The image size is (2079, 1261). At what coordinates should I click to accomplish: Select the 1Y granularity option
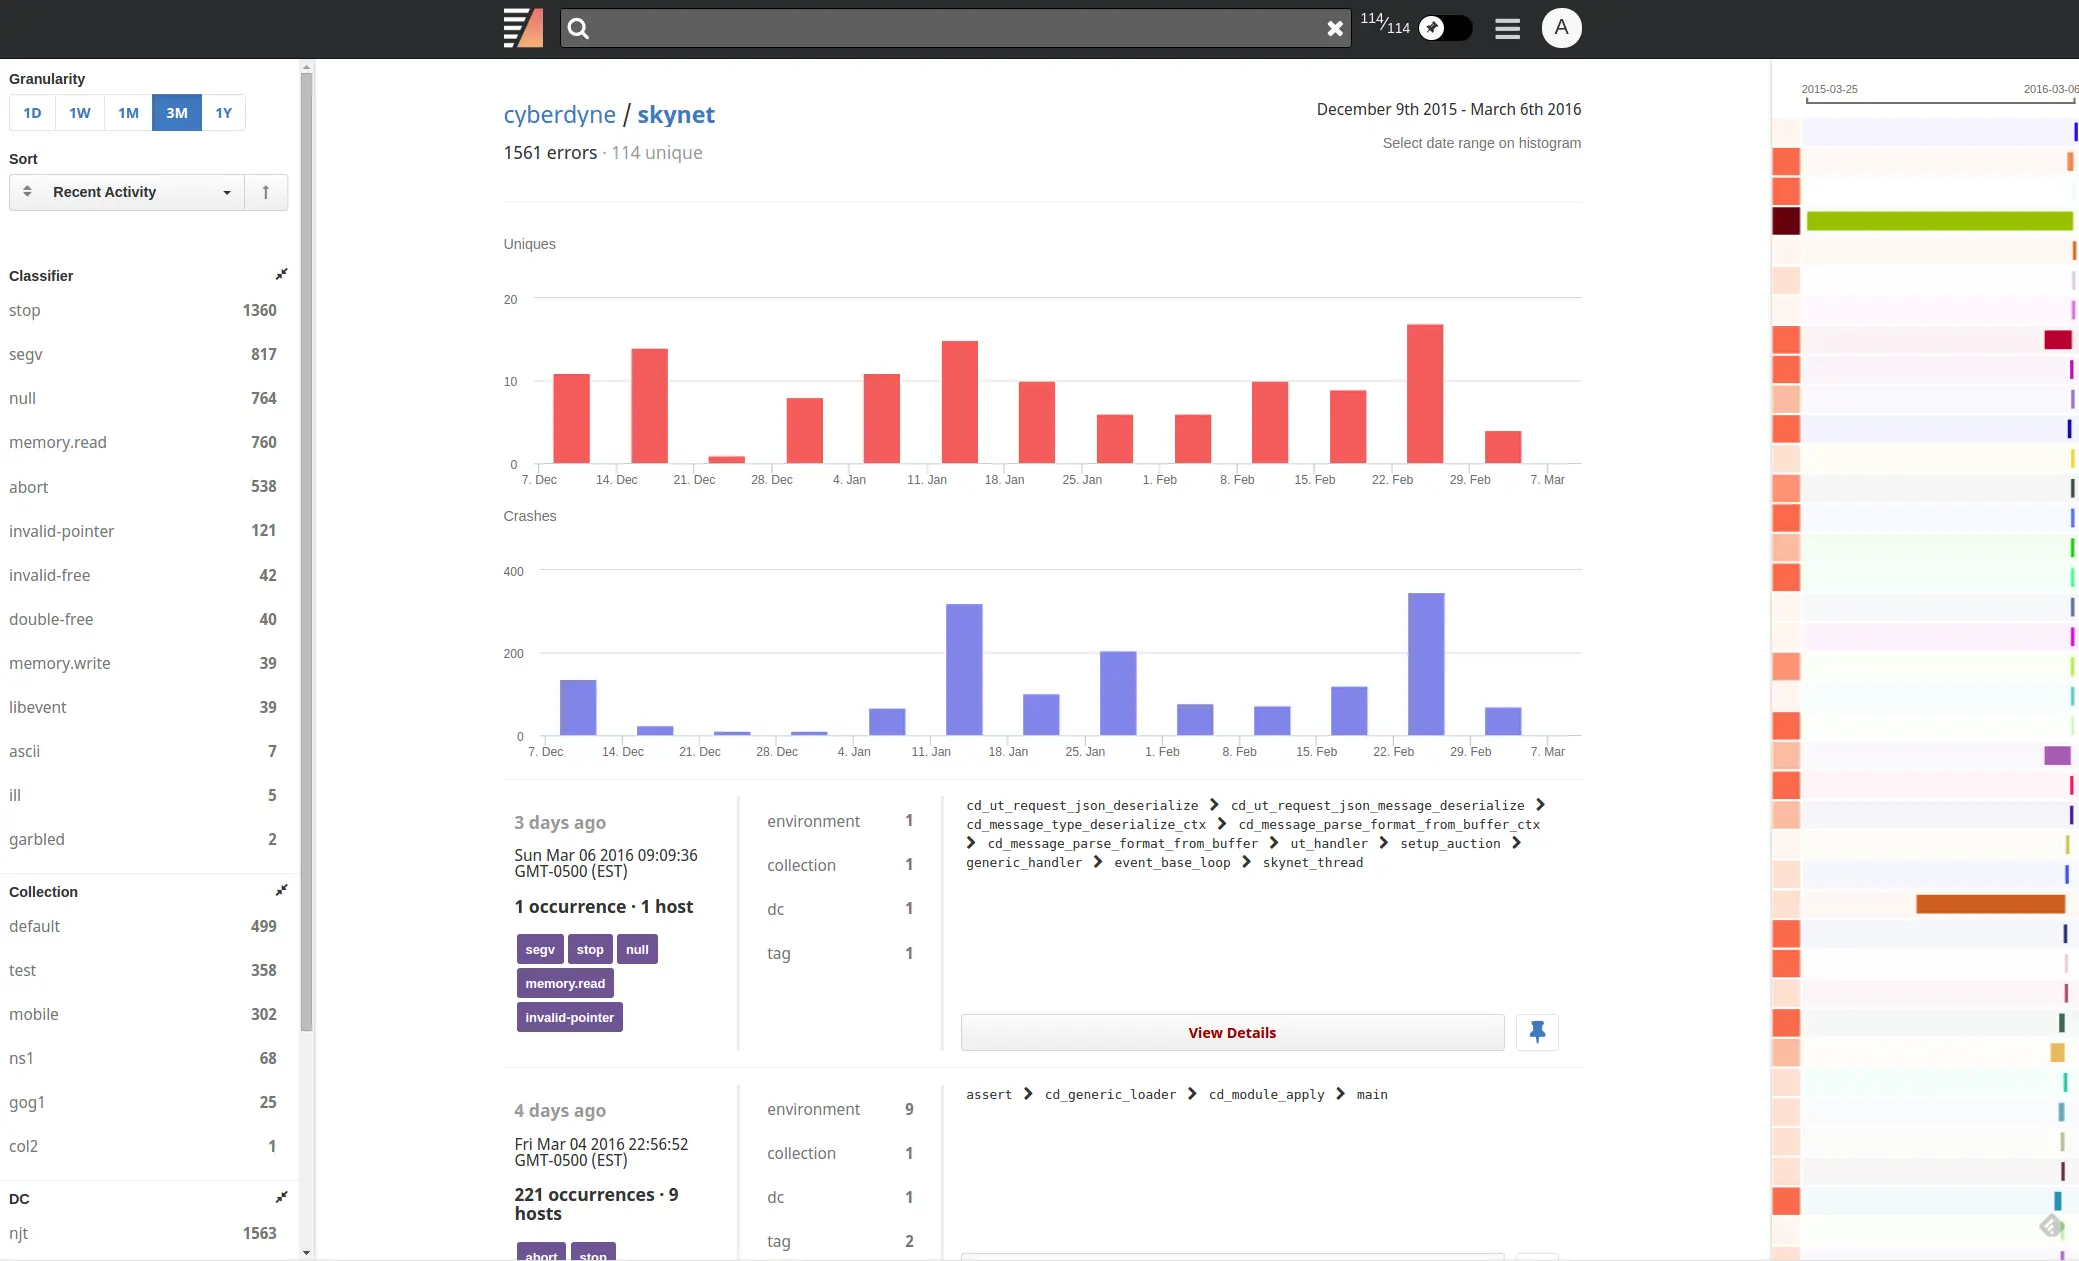224,112
